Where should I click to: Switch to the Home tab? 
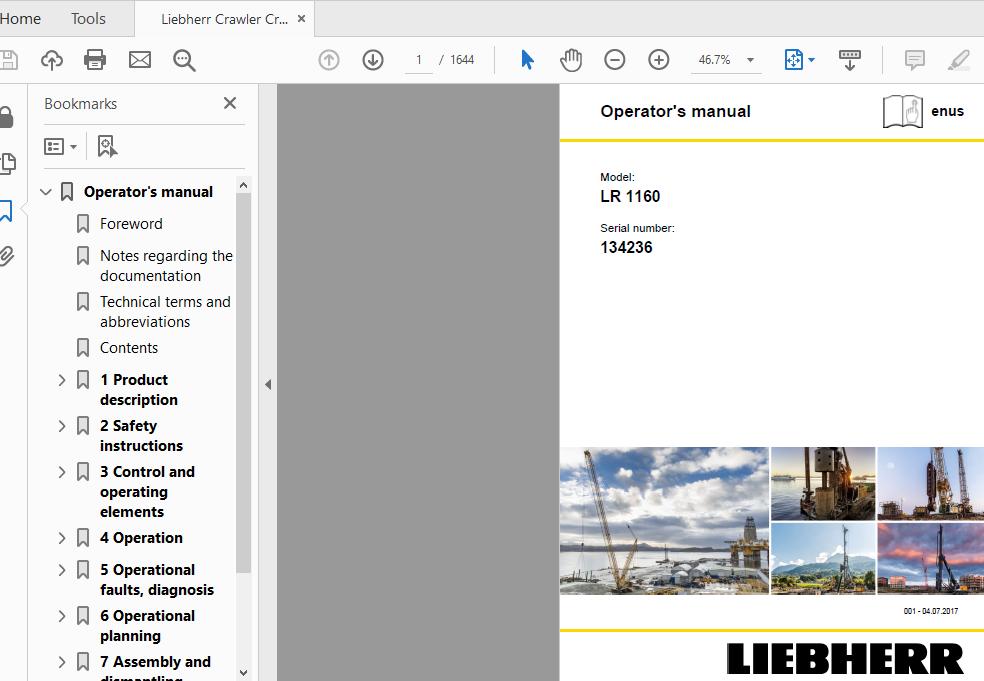coord(20,19)
